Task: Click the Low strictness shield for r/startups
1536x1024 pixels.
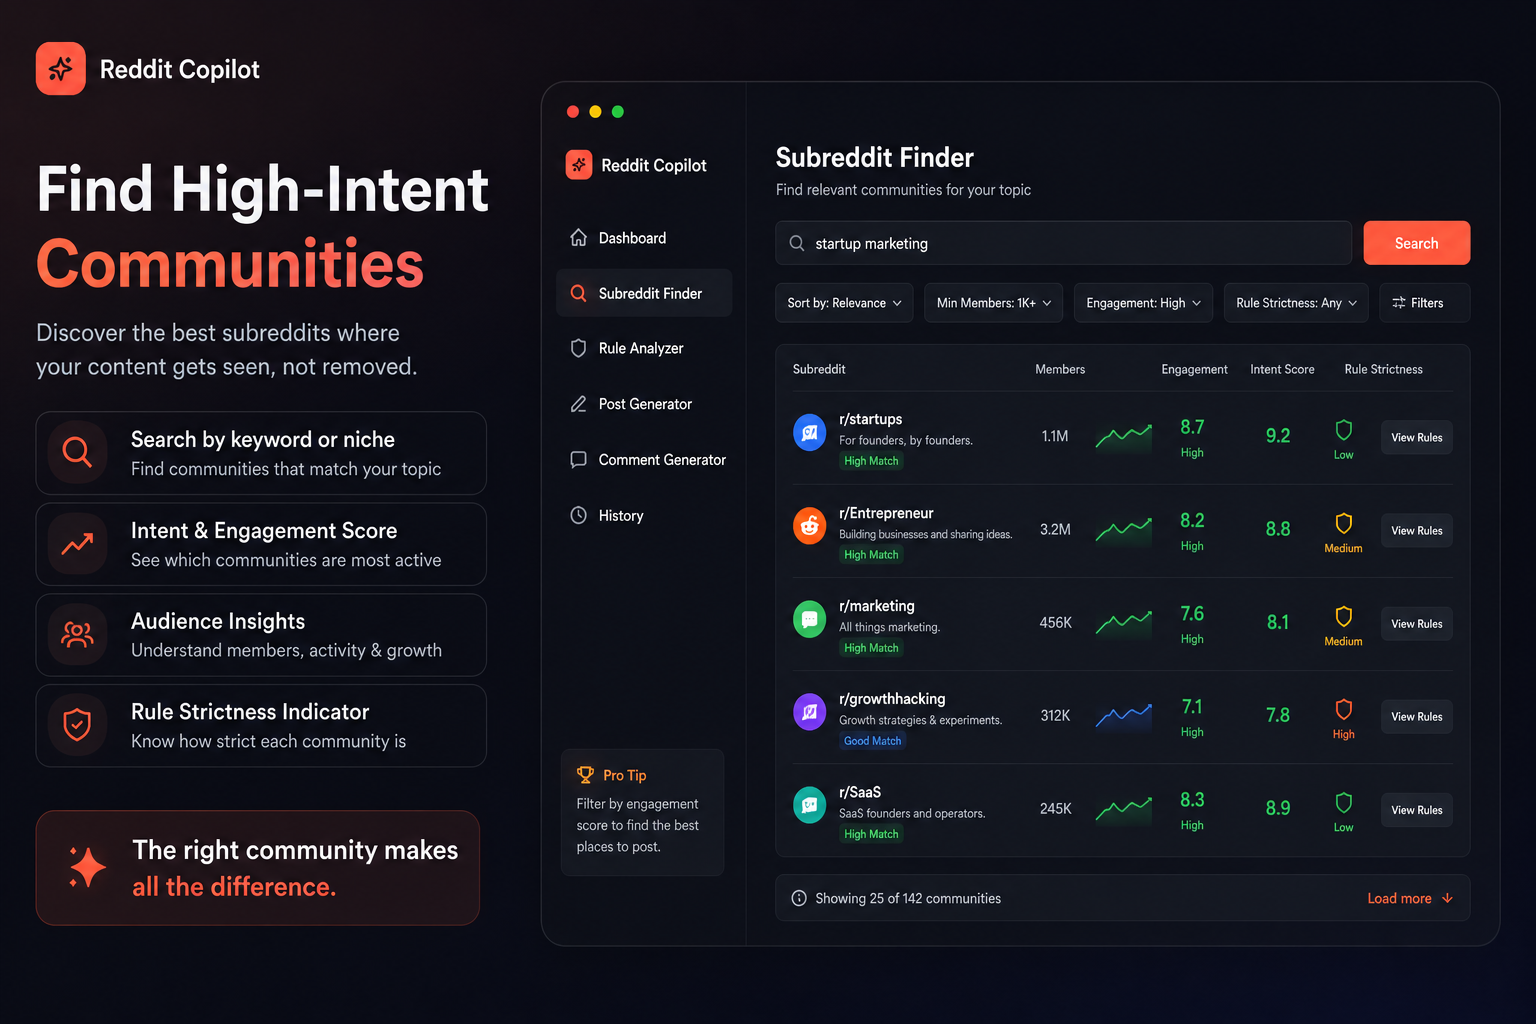Action: (x=1343, y=430)
